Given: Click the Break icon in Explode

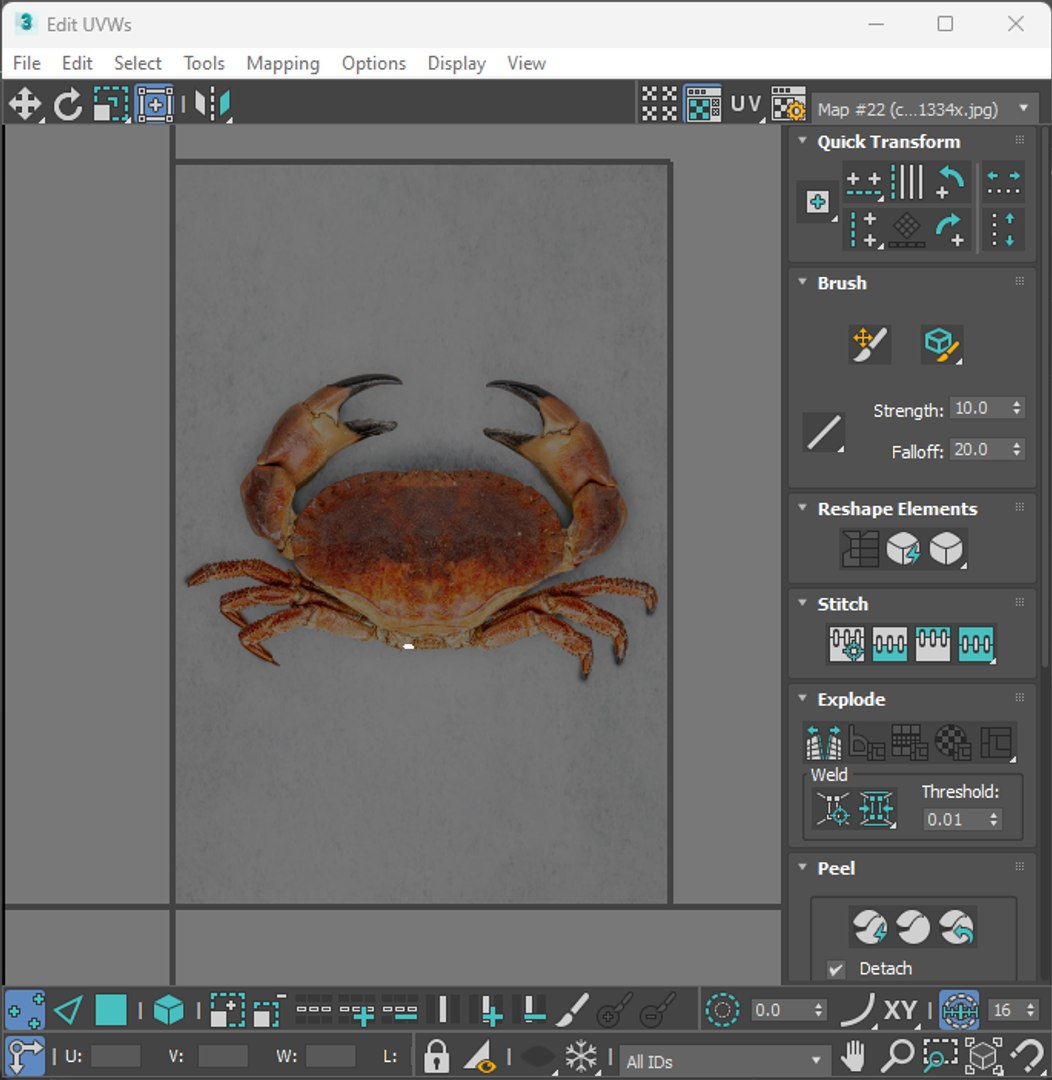Looking at the screenshot, I should point(823,742).
